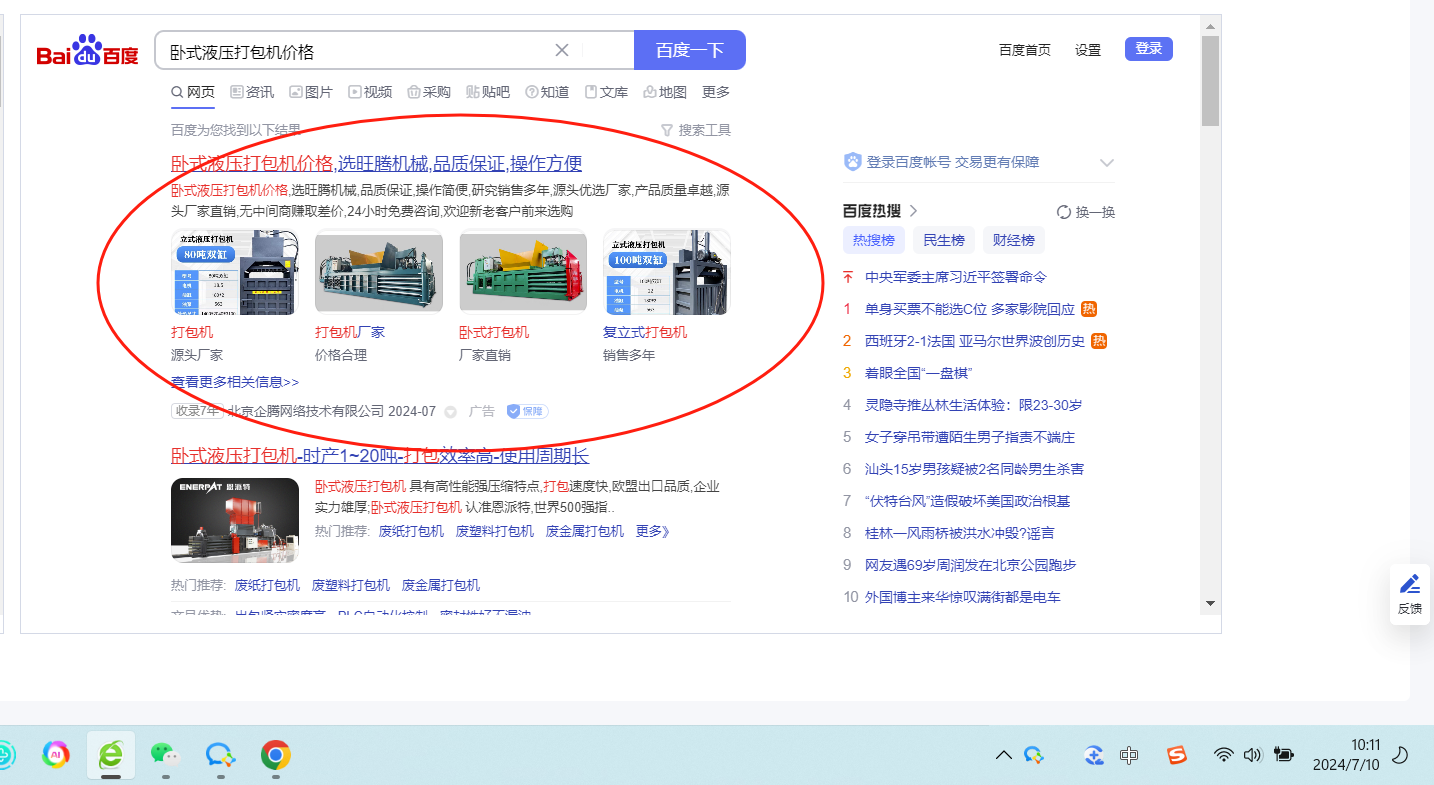Click the 保障 shield badge on the ad
The height and width of the screenshot is (785, 1434).
(527, 411)
